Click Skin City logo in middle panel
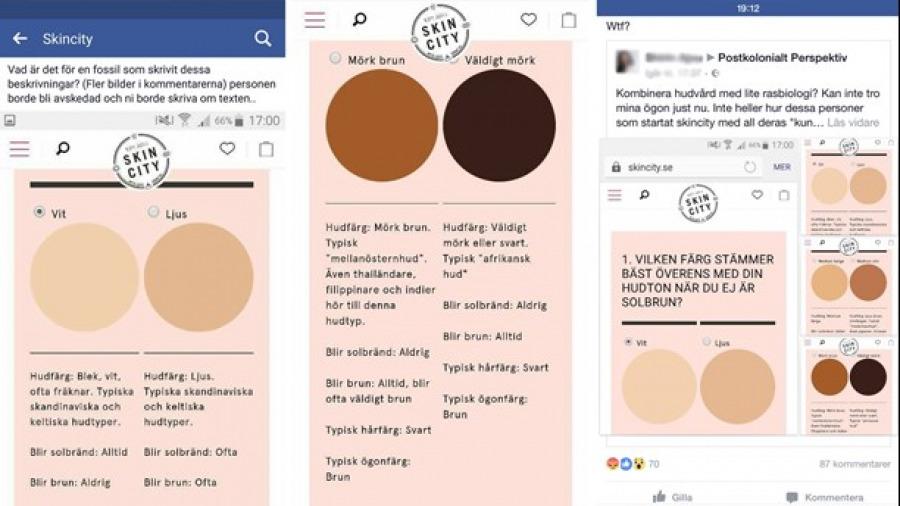Image resolution: width=900 pixels, height=506 pixels. (x=441, y=32)
